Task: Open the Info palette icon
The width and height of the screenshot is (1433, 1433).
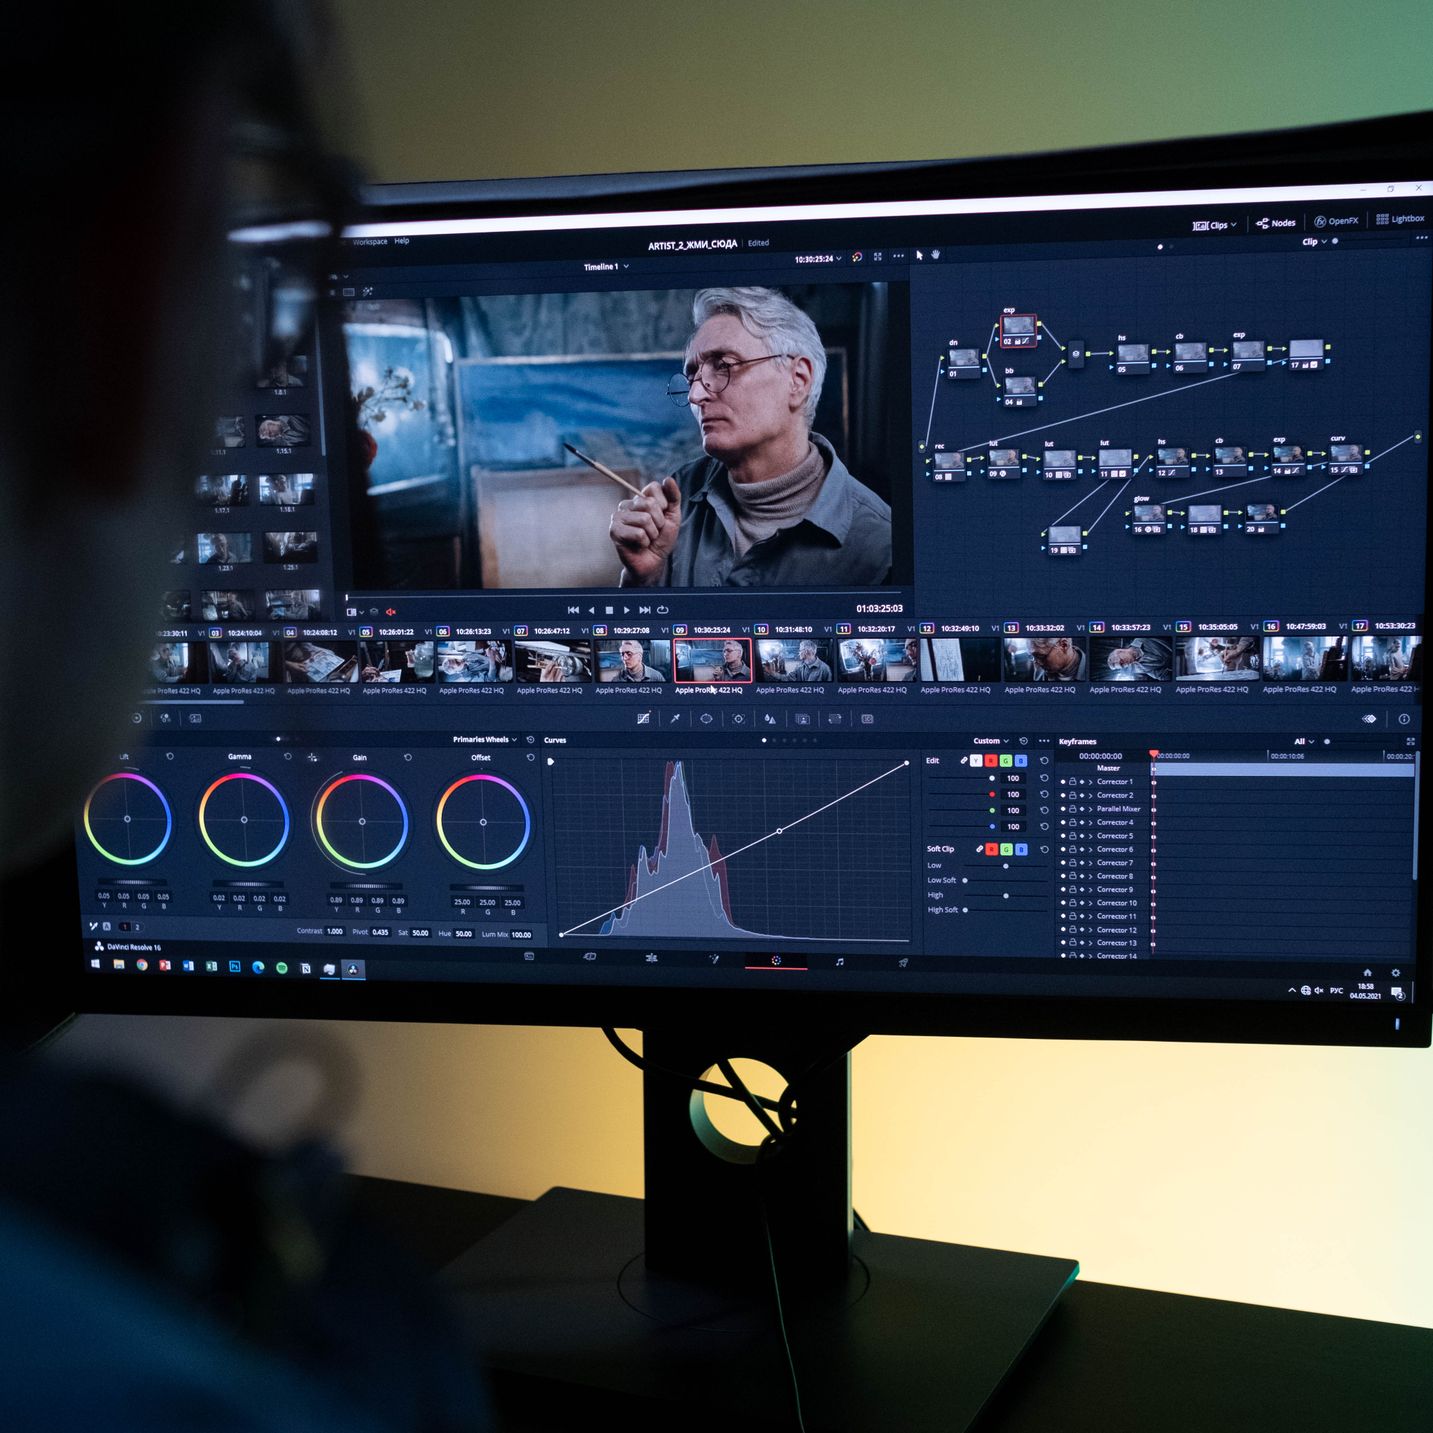Action: pyautogui.click(x=1404, y=719)
